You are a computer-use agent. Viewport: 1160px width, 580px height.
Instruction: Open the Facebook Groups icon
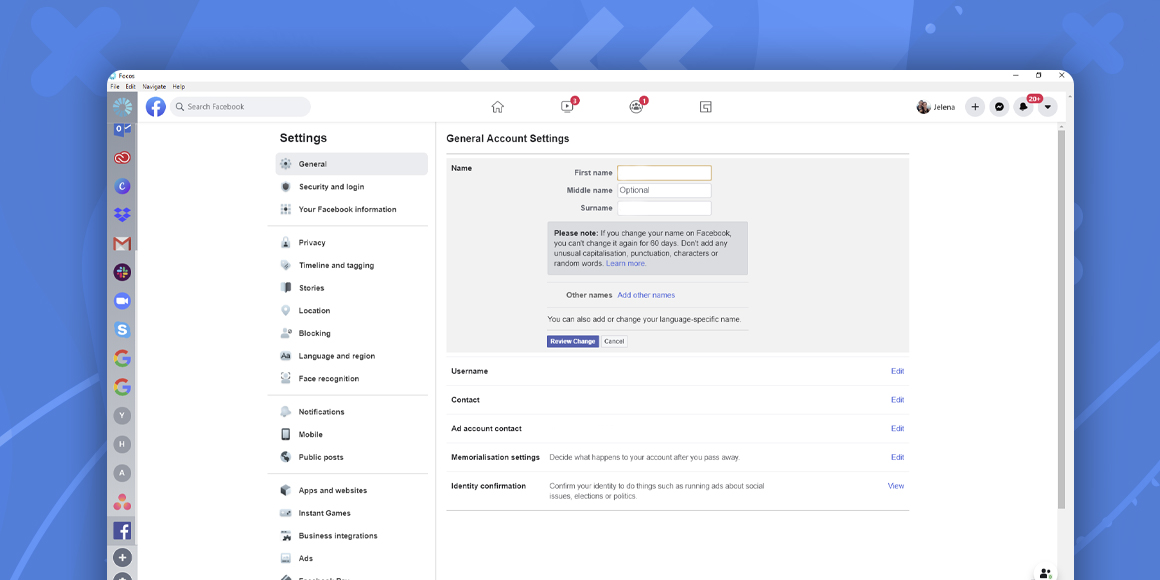[x=636, y=107]
